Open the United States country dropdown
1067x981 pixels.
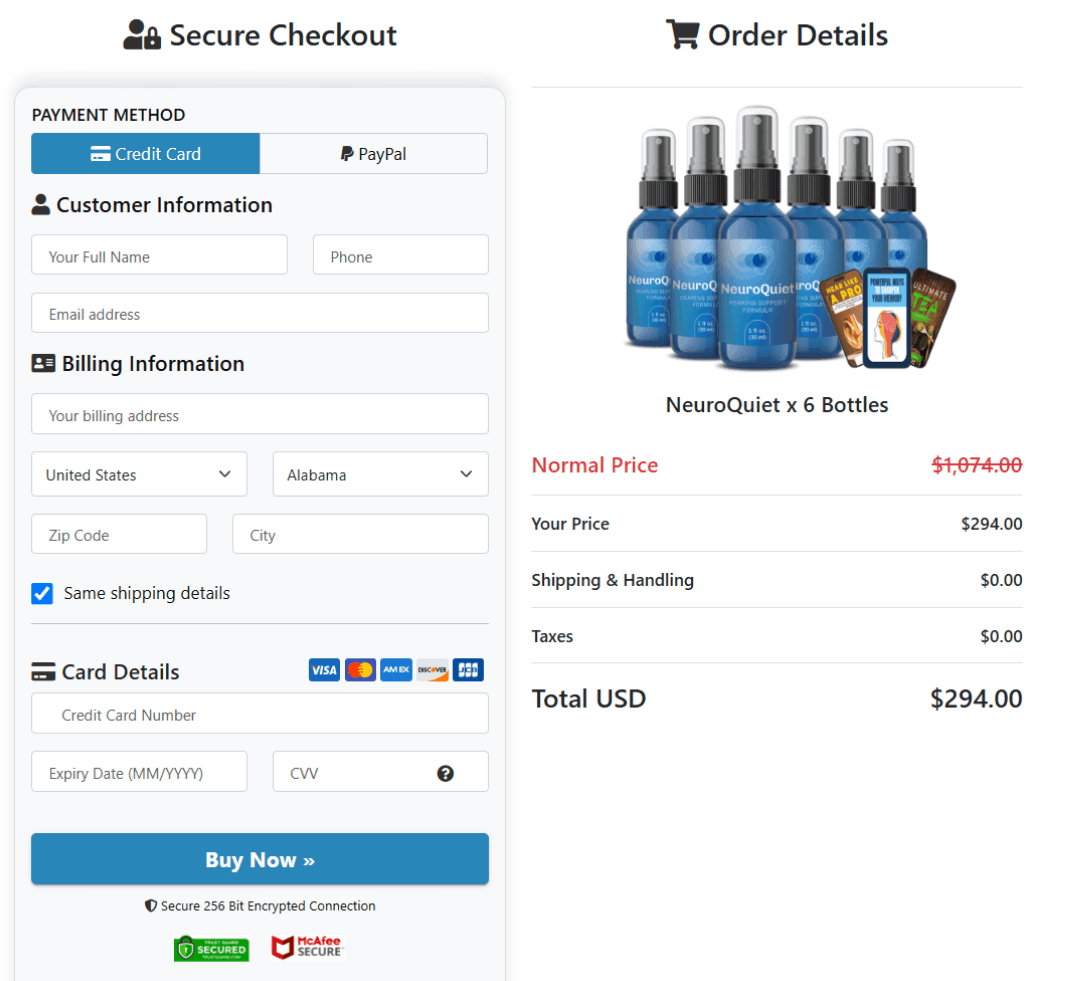pos(139,474)
